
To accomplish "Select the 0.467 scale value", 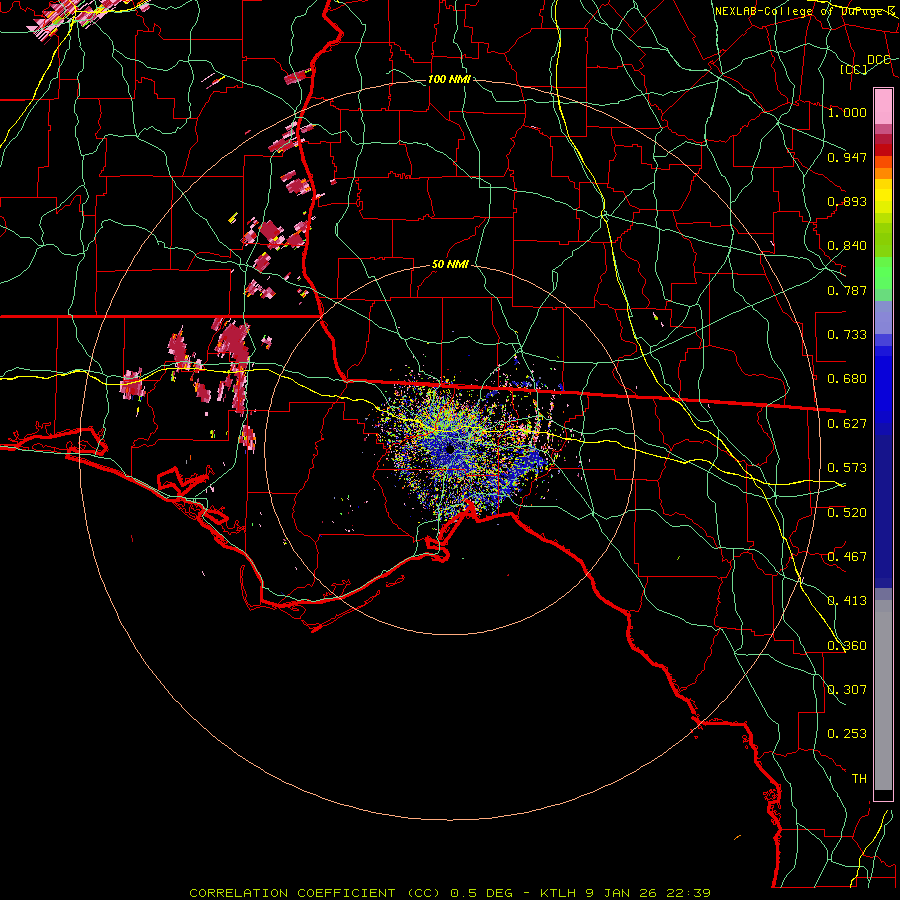I will (x=847, y=557).
